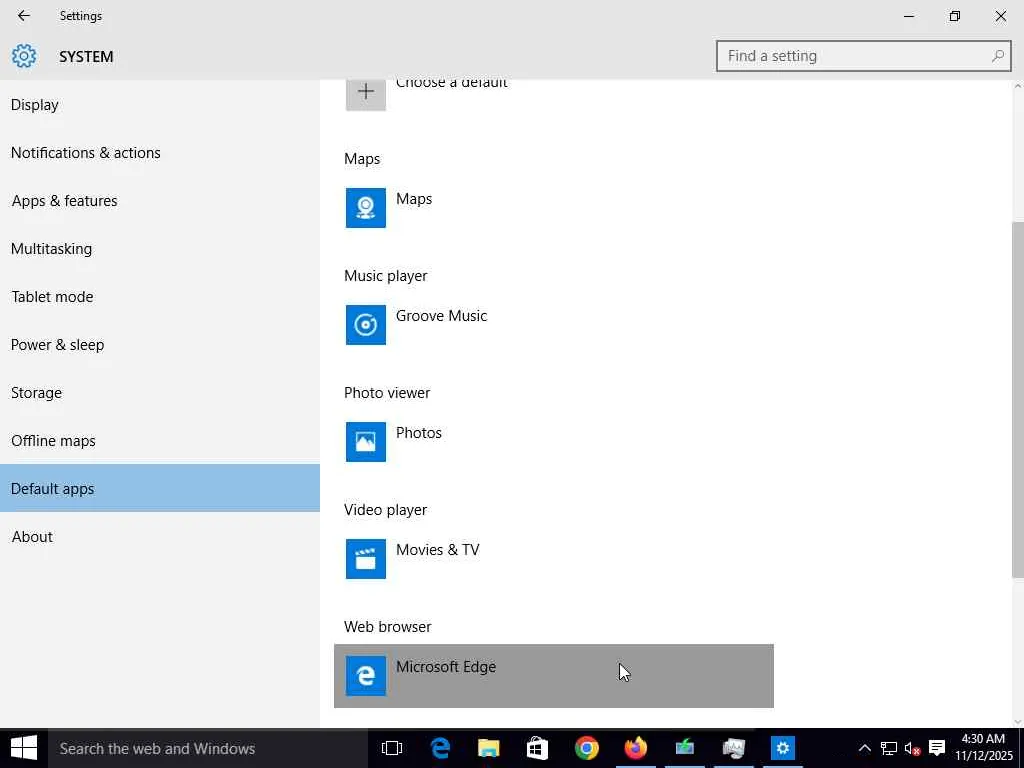Click Search the web and Windows box
Screen dimensions: 1024x768
pyautogui.click(x=208, y=748)
